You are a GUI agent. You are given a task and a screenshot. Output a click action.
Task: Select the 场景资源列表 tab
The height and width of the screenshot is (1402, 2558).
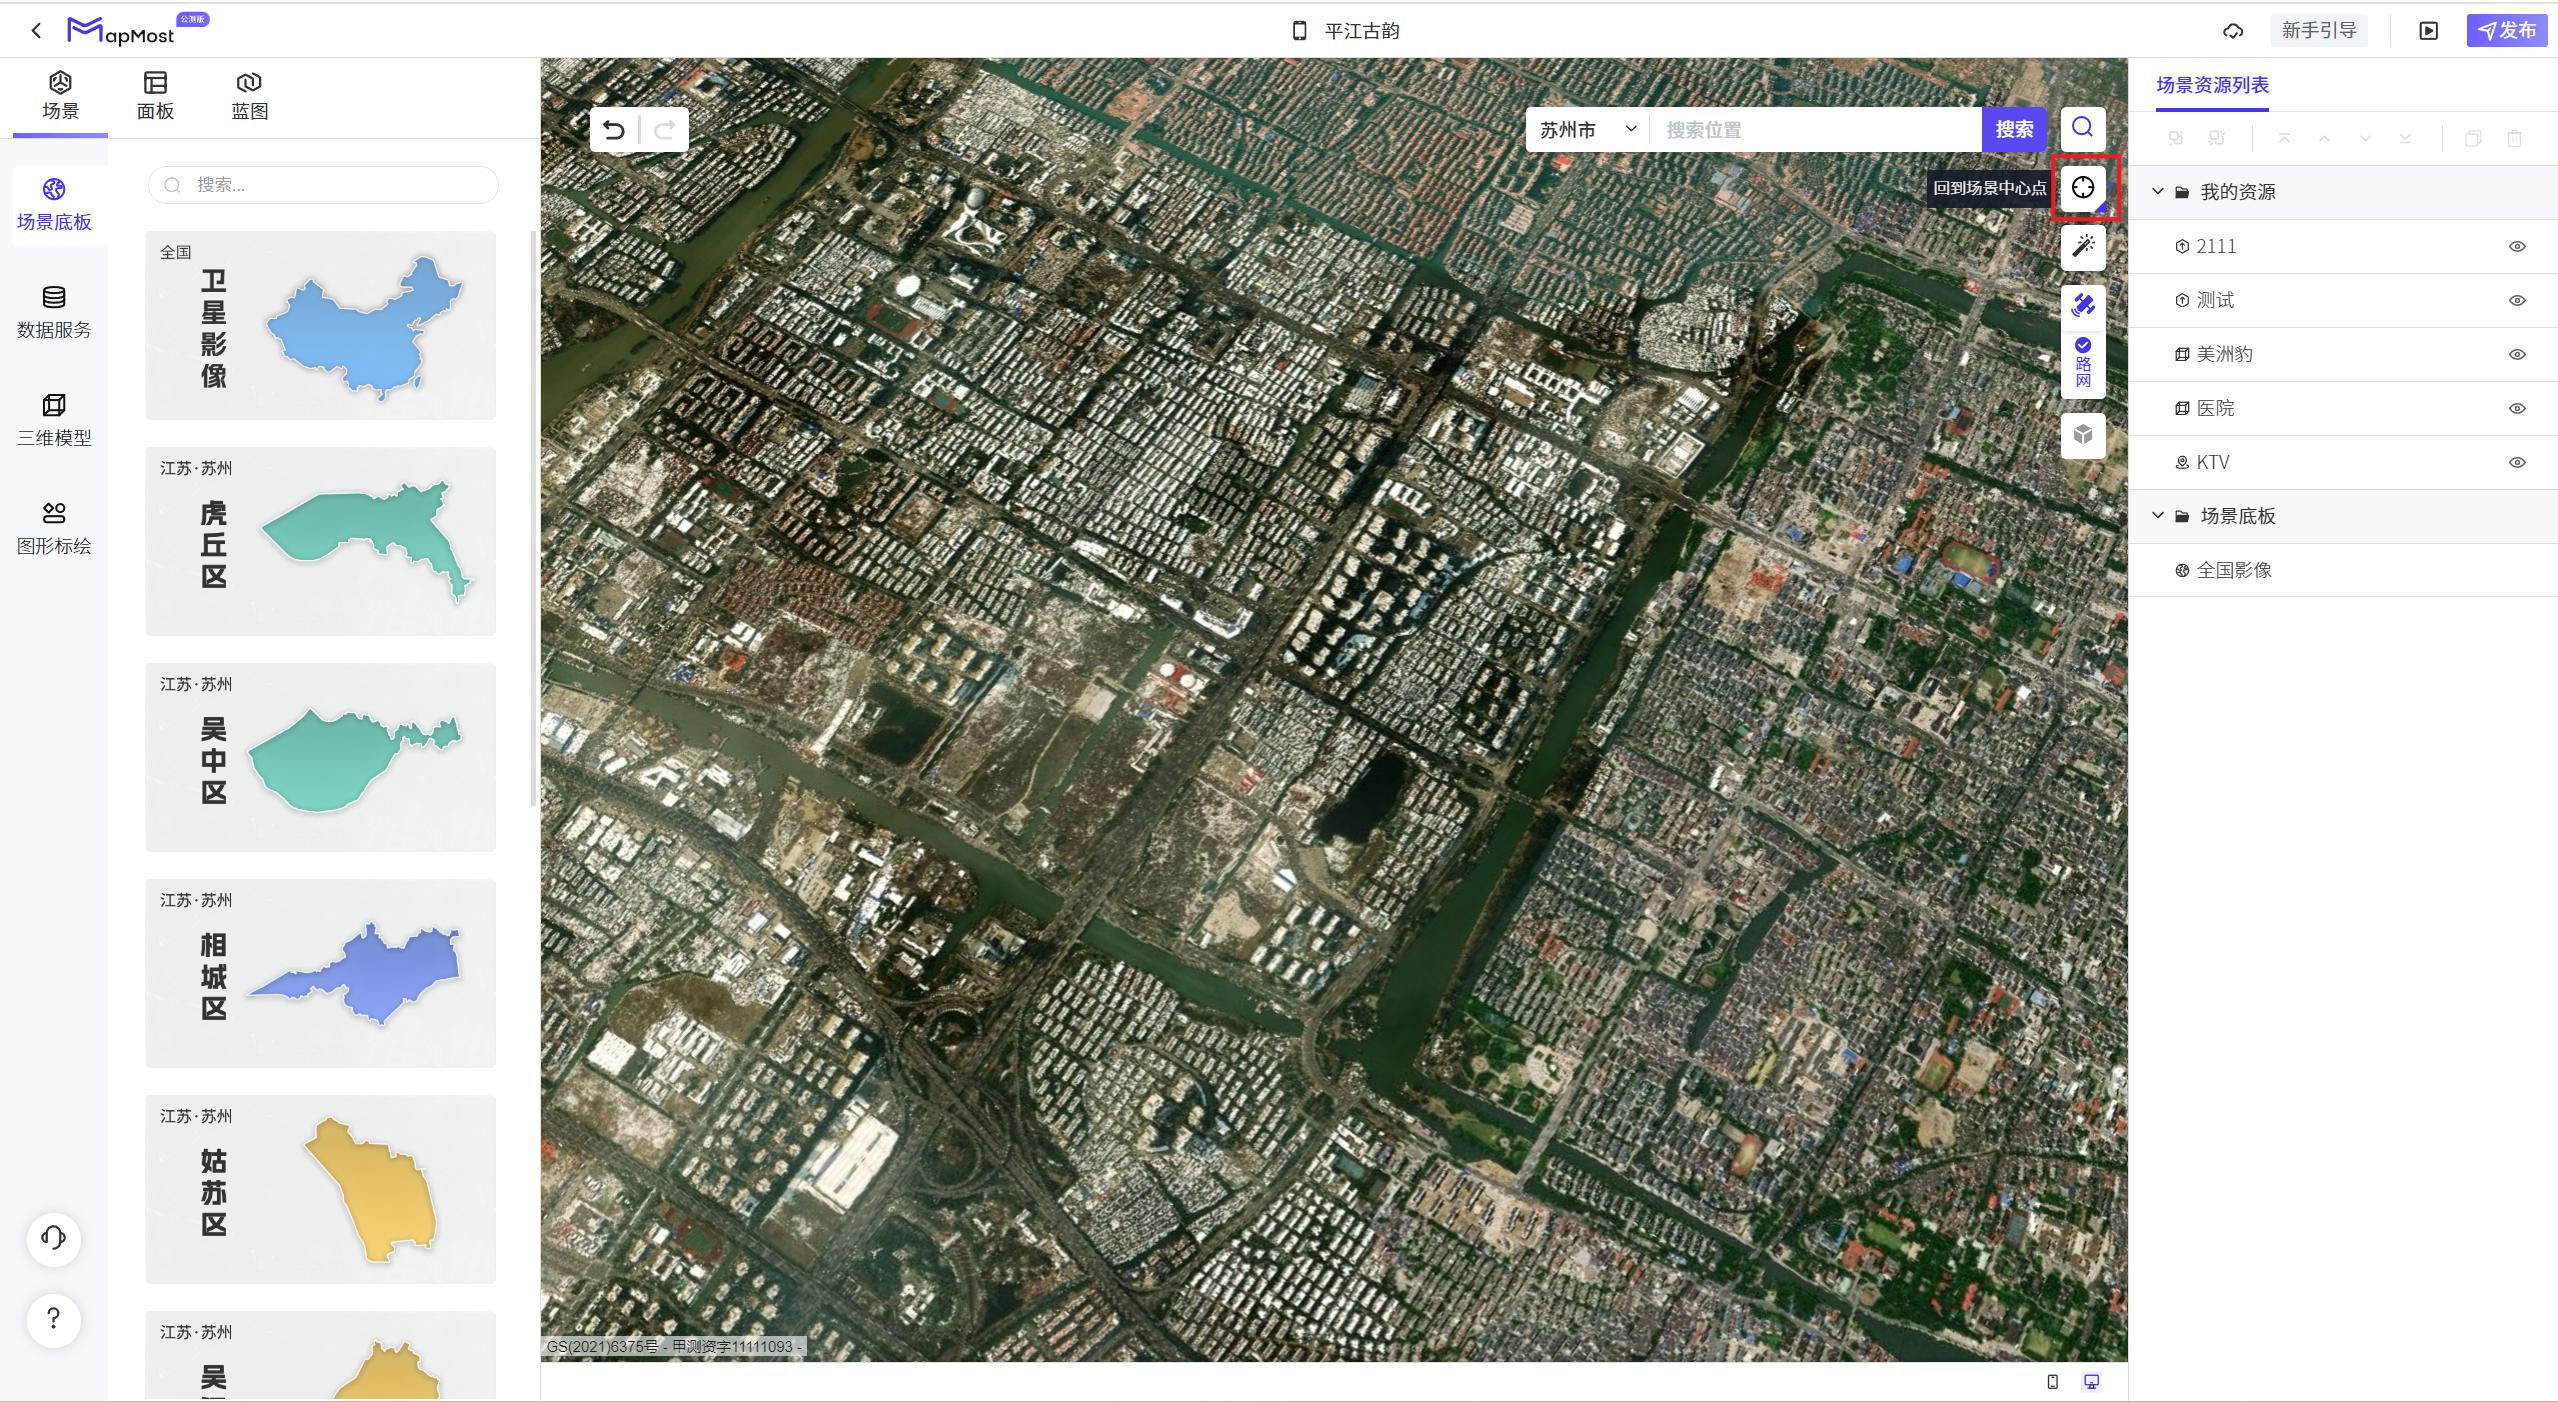coord(2211,85)
